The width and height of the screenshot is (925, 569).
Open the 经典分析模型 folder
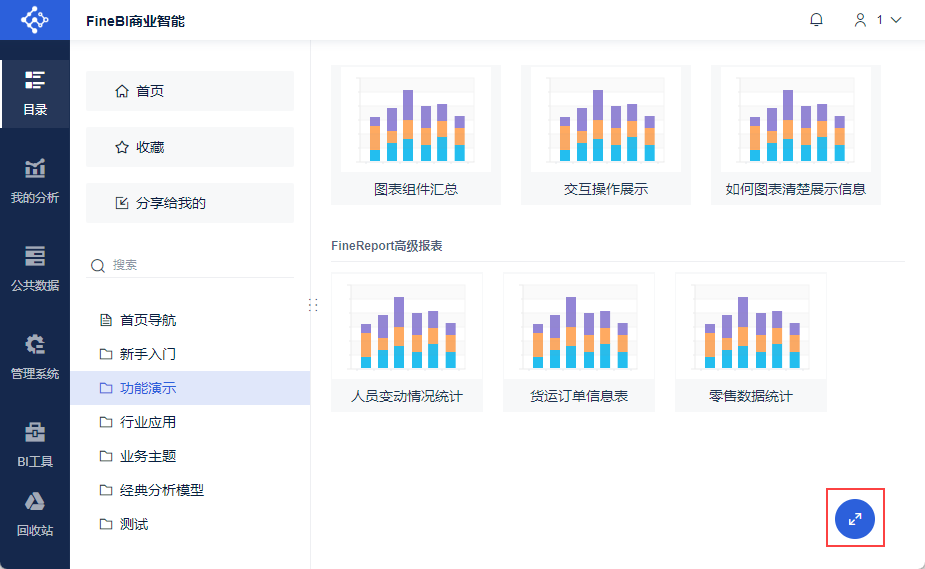click(190, 490)
